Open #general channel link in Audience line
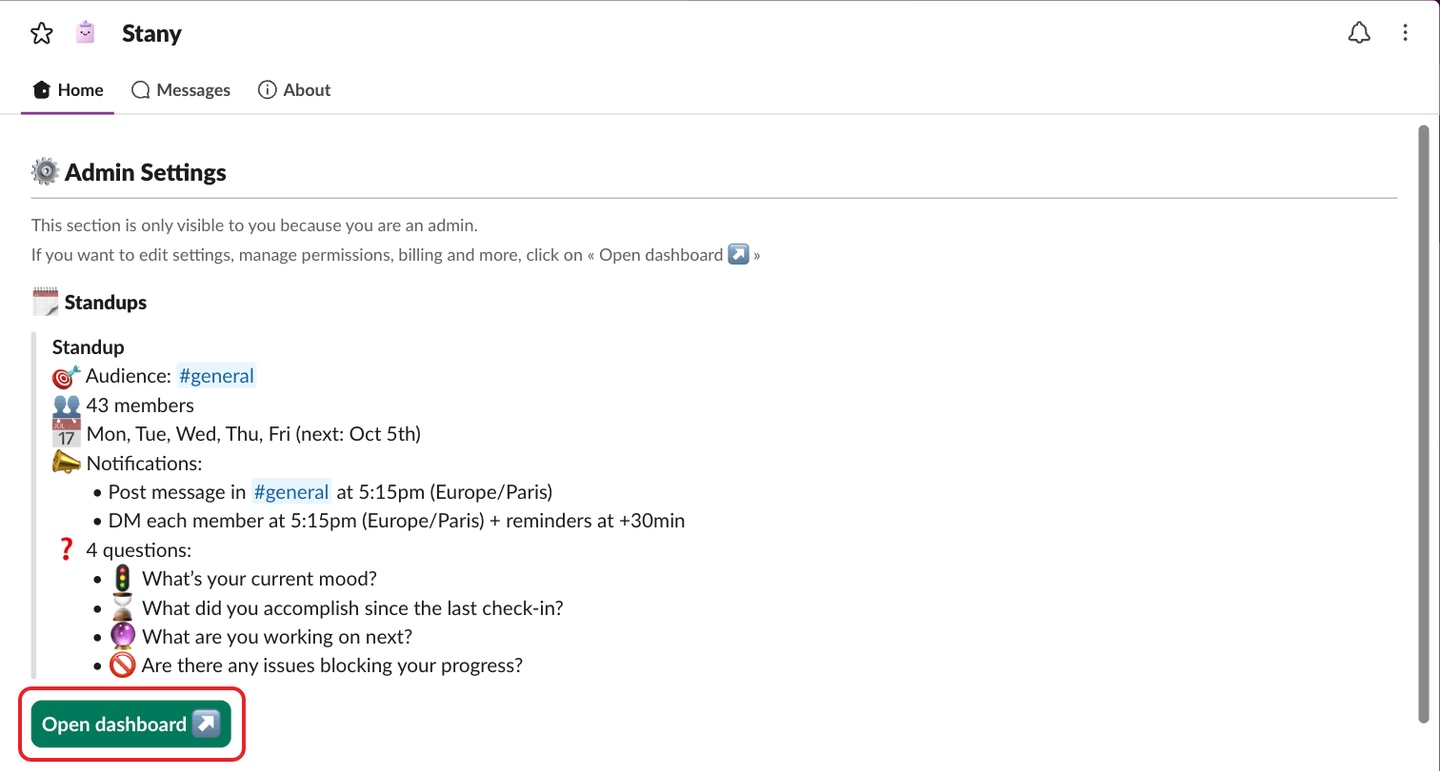 point(216,376)
